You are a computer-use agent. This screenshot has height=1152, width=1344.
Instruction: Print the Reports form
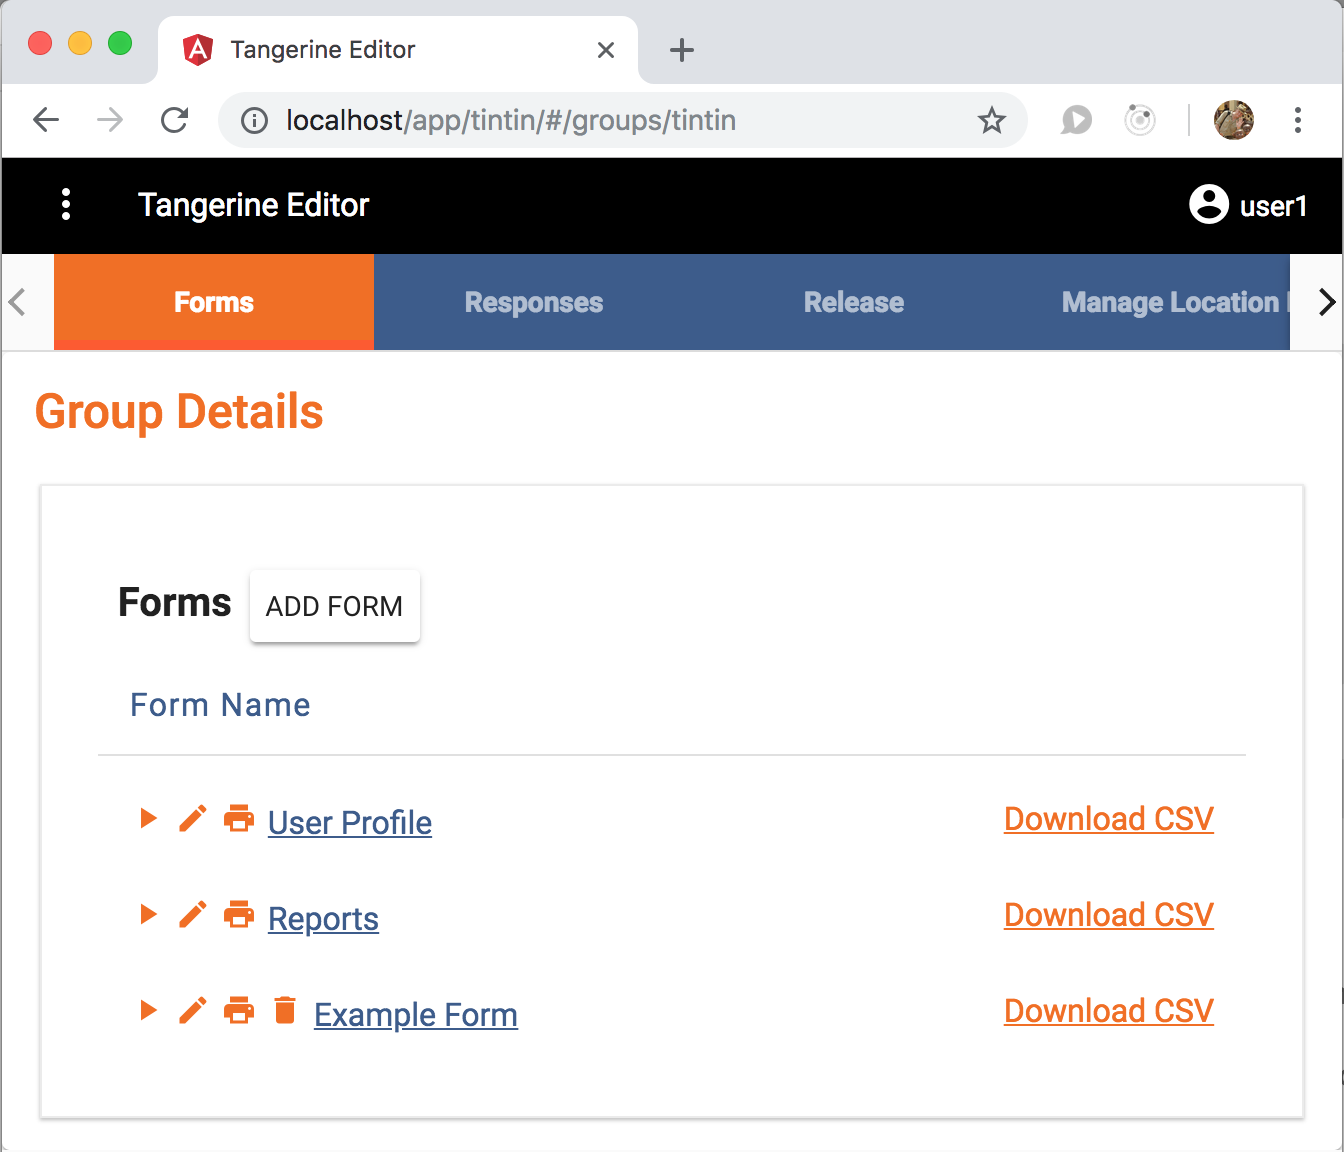pyautogui.click(x=239, y=914)
